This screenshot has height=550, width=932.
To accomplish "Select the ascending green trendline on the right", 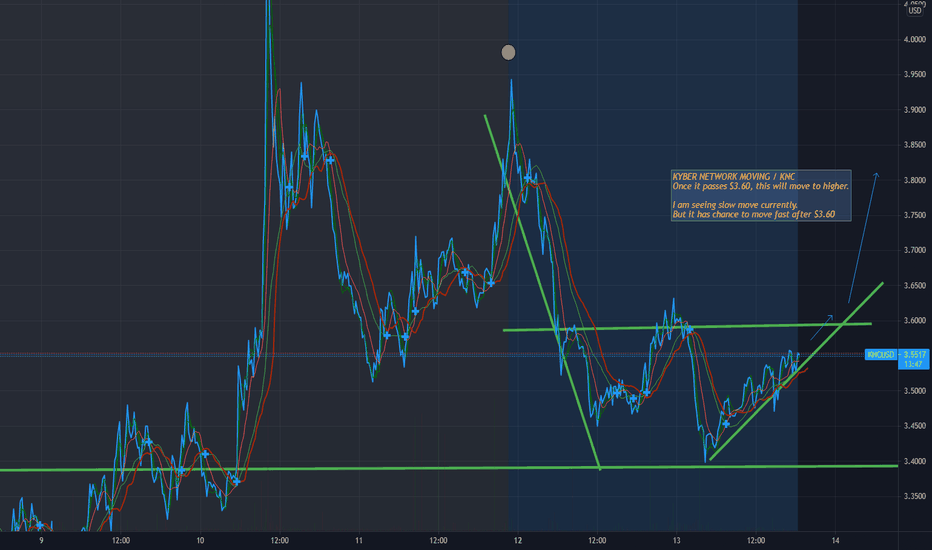I will [x=796, y=372].
